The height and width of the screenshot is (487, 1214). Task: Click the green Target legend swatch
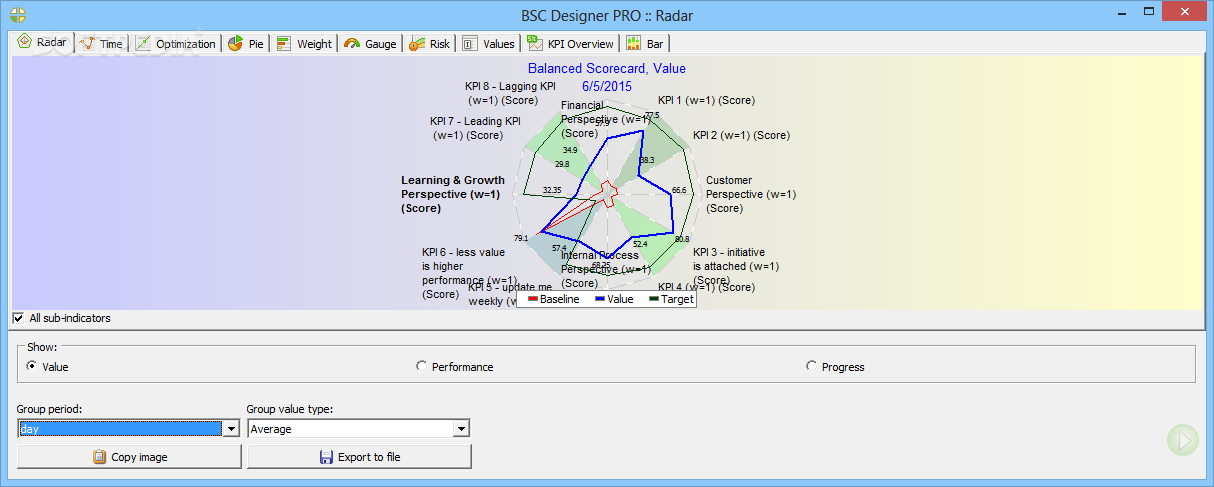[x=654, y=299]
